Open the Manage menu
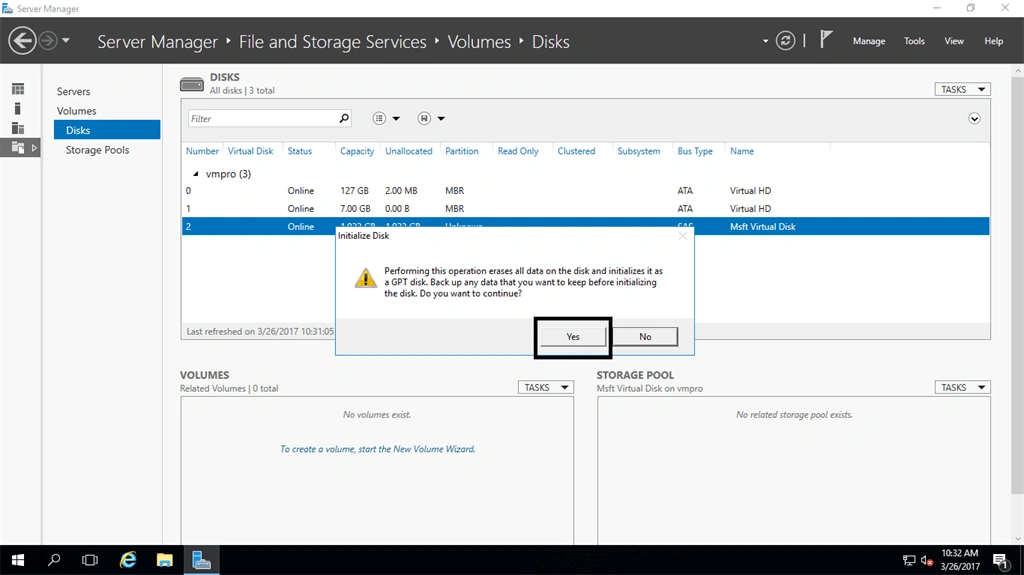This screenshot has width=1024, height=575. coord(869,41)
